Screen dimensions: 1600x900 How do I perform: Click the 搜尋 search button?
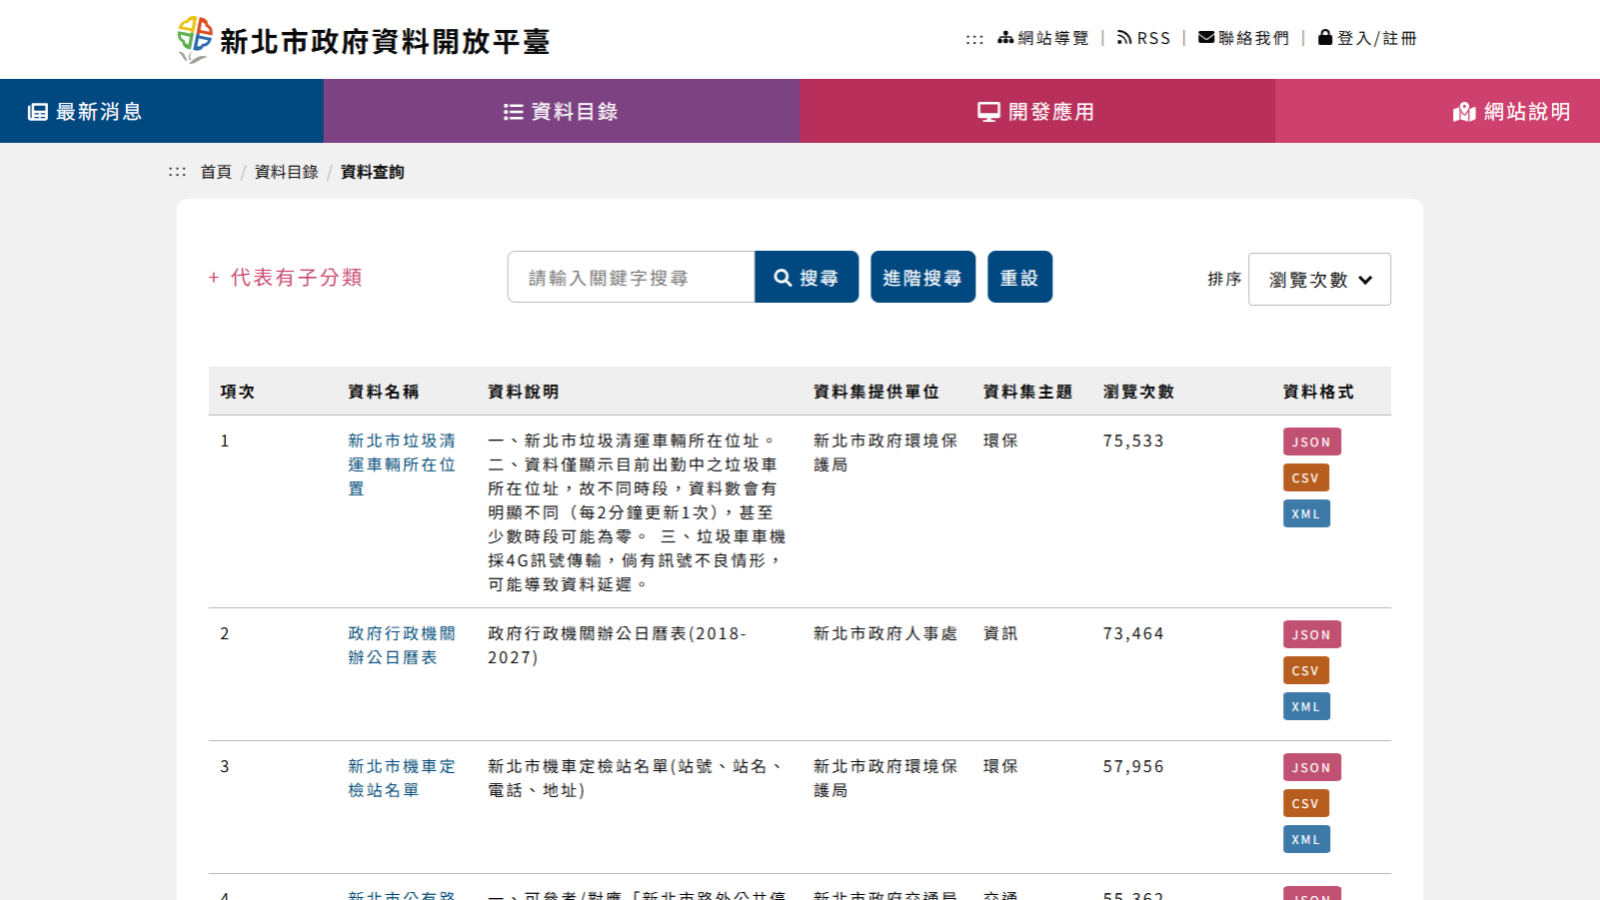806,277
